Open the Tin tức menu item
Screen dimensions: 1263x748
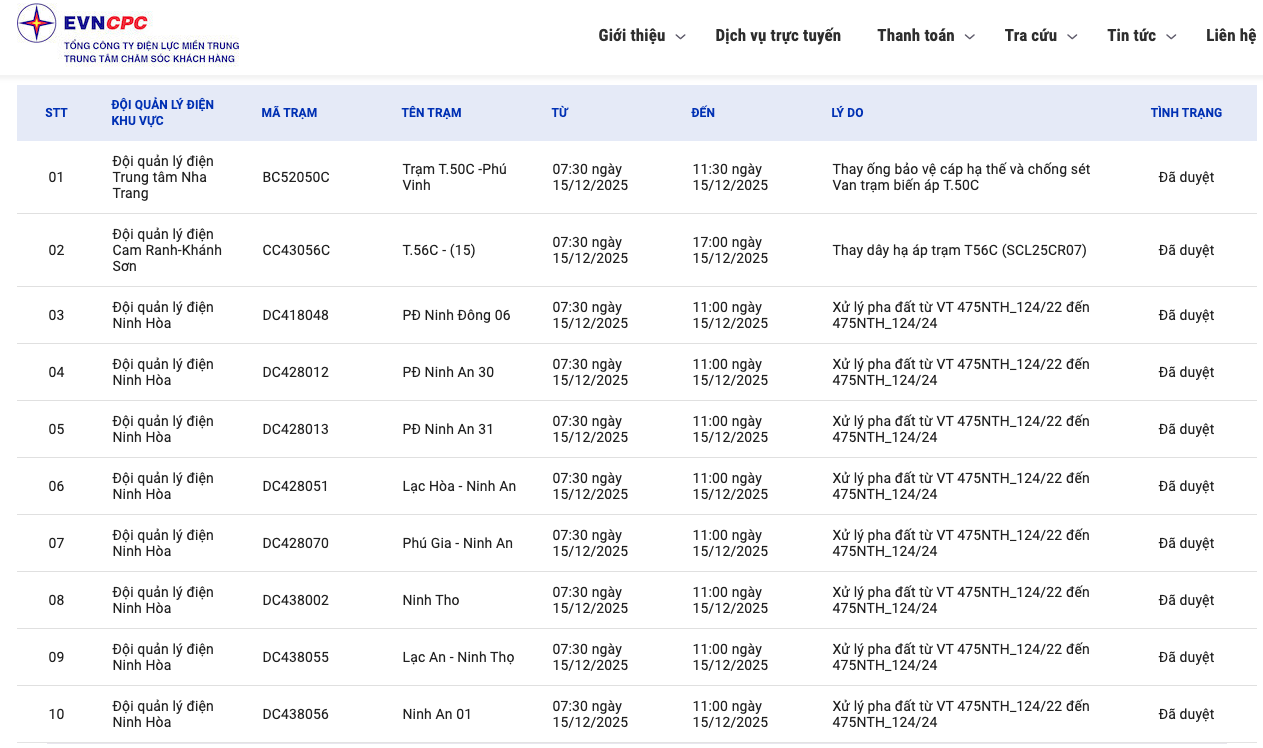pos(1131,36)
